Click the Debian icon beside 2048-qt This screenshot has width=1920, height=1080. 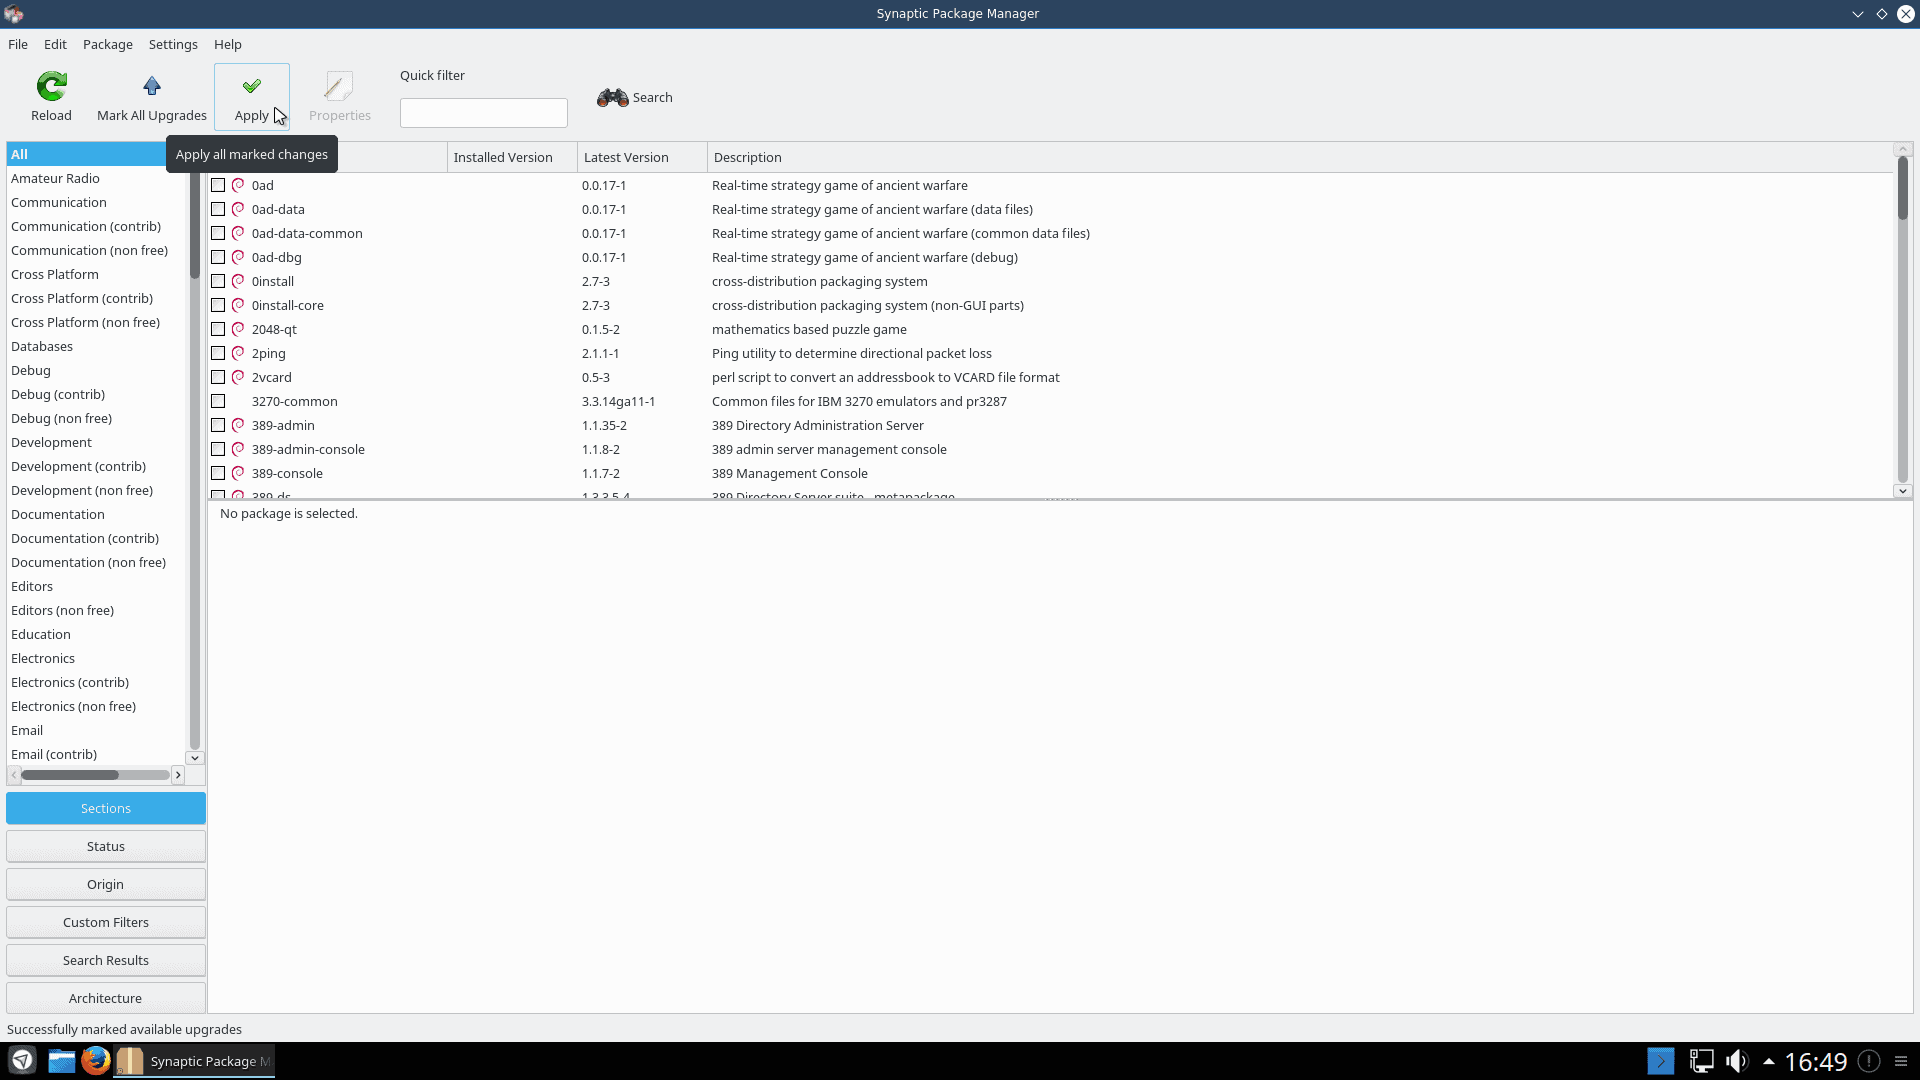click(238, 329)
